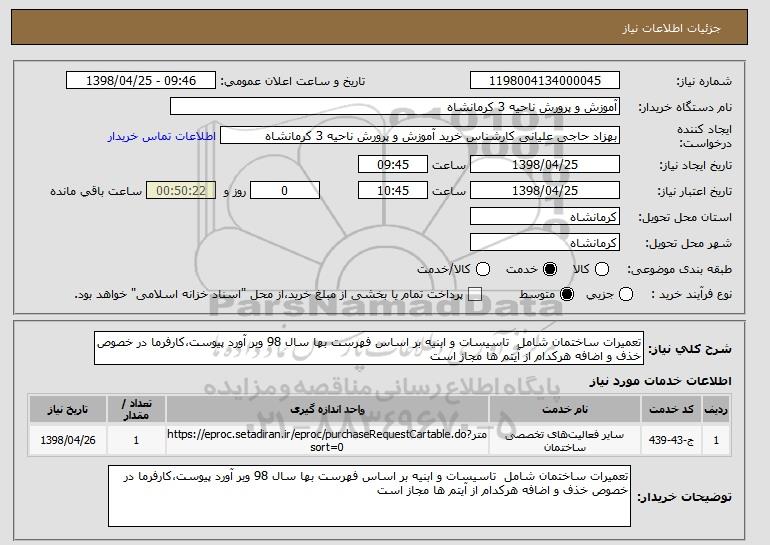Screen dimensions: 770x545
Task: Click the جزئیات اطلاعات نیاز header bar
Action: pyautogui.click(x=379, y=27)
